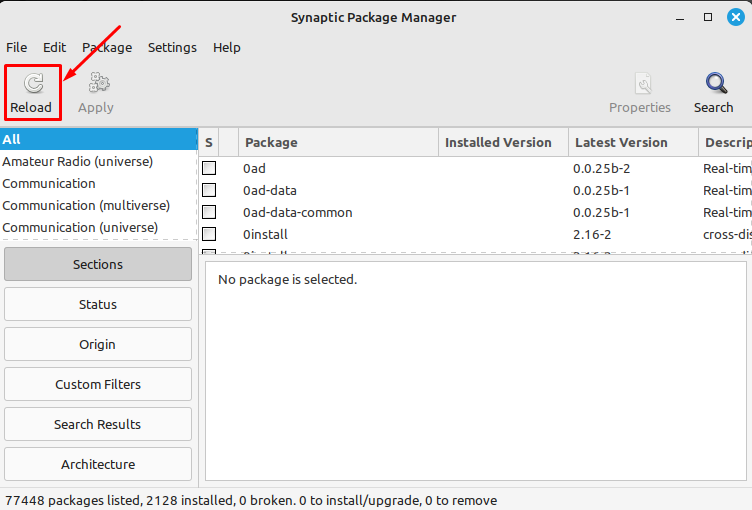752x510 pixels.
Task: Tick the 0ad-data-common package checkbox
Action: click(209, 212)
